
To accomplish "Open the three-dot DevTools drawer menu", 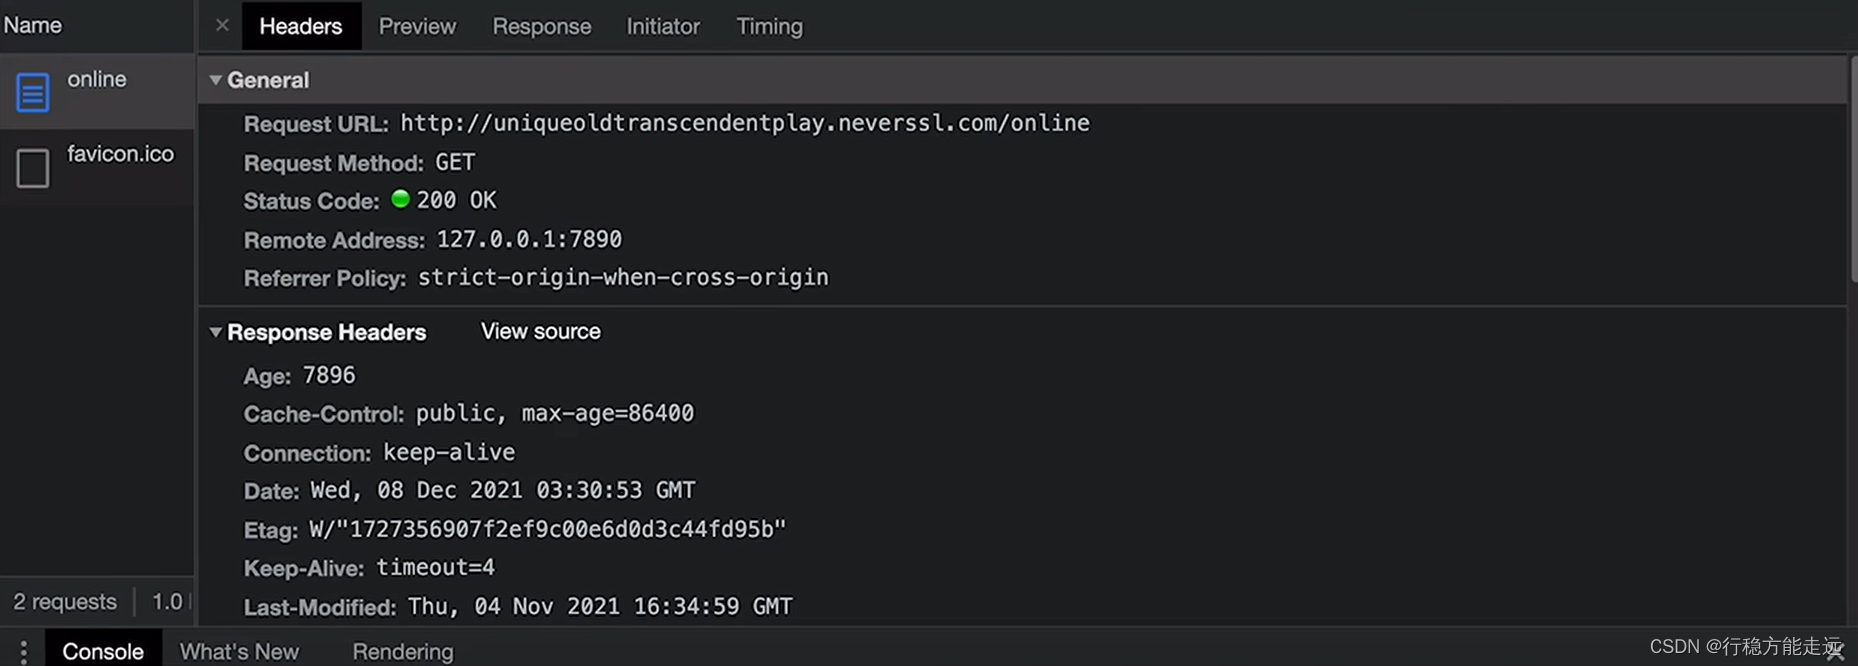I will 22,650.
